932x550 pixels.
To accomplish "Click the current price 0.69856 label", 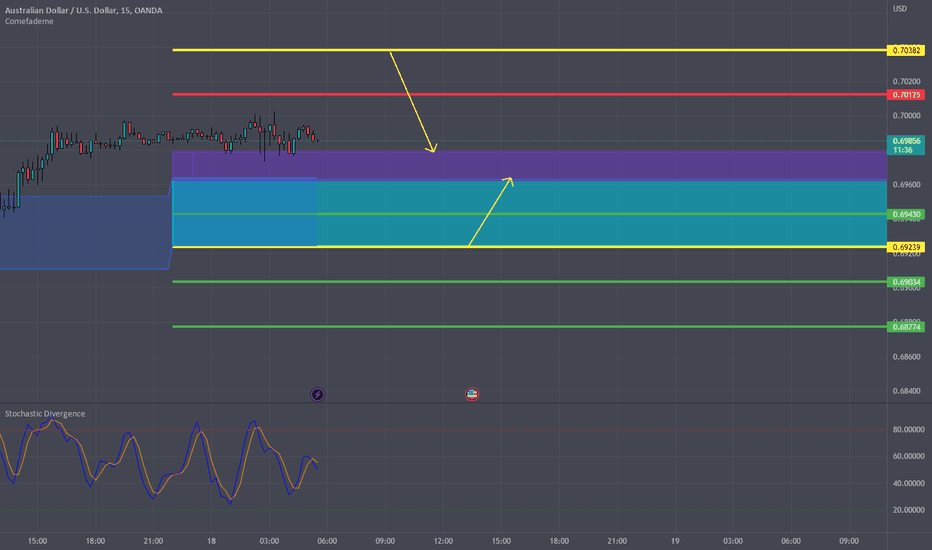I will 906,141.
